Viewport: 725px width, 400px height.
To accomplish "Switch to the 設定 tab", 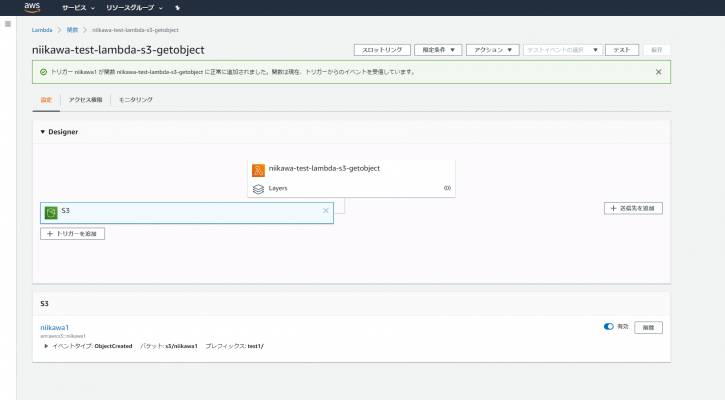I will 46,100.
